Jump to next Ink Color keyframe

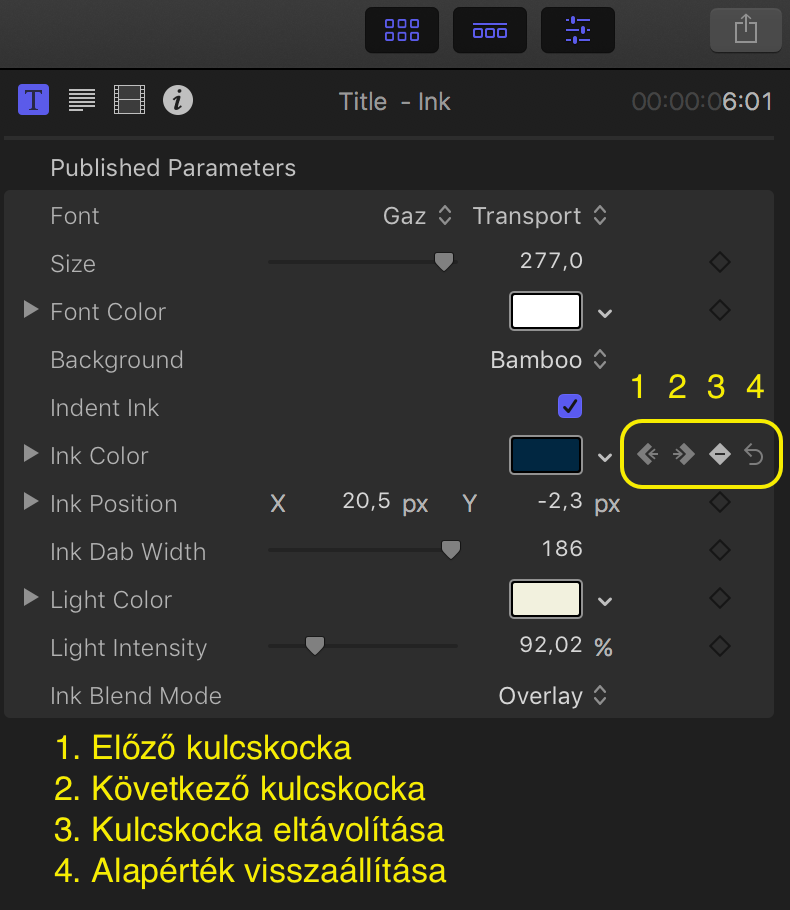(x=684, y=456)
